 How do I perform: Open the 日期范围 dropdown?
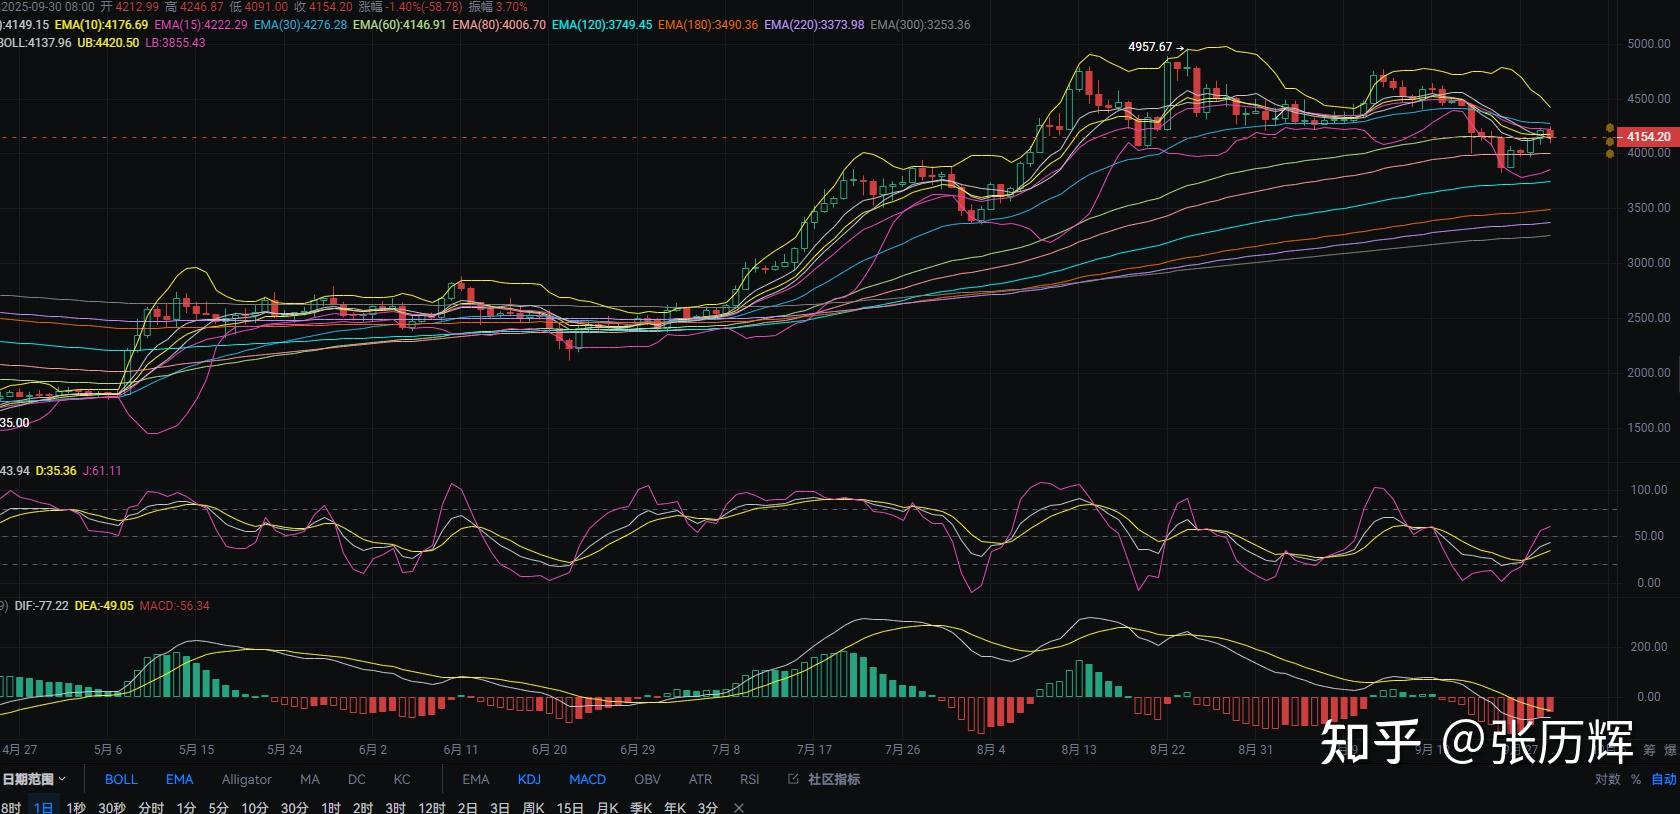pyautogui.click(x=33, y=779)
